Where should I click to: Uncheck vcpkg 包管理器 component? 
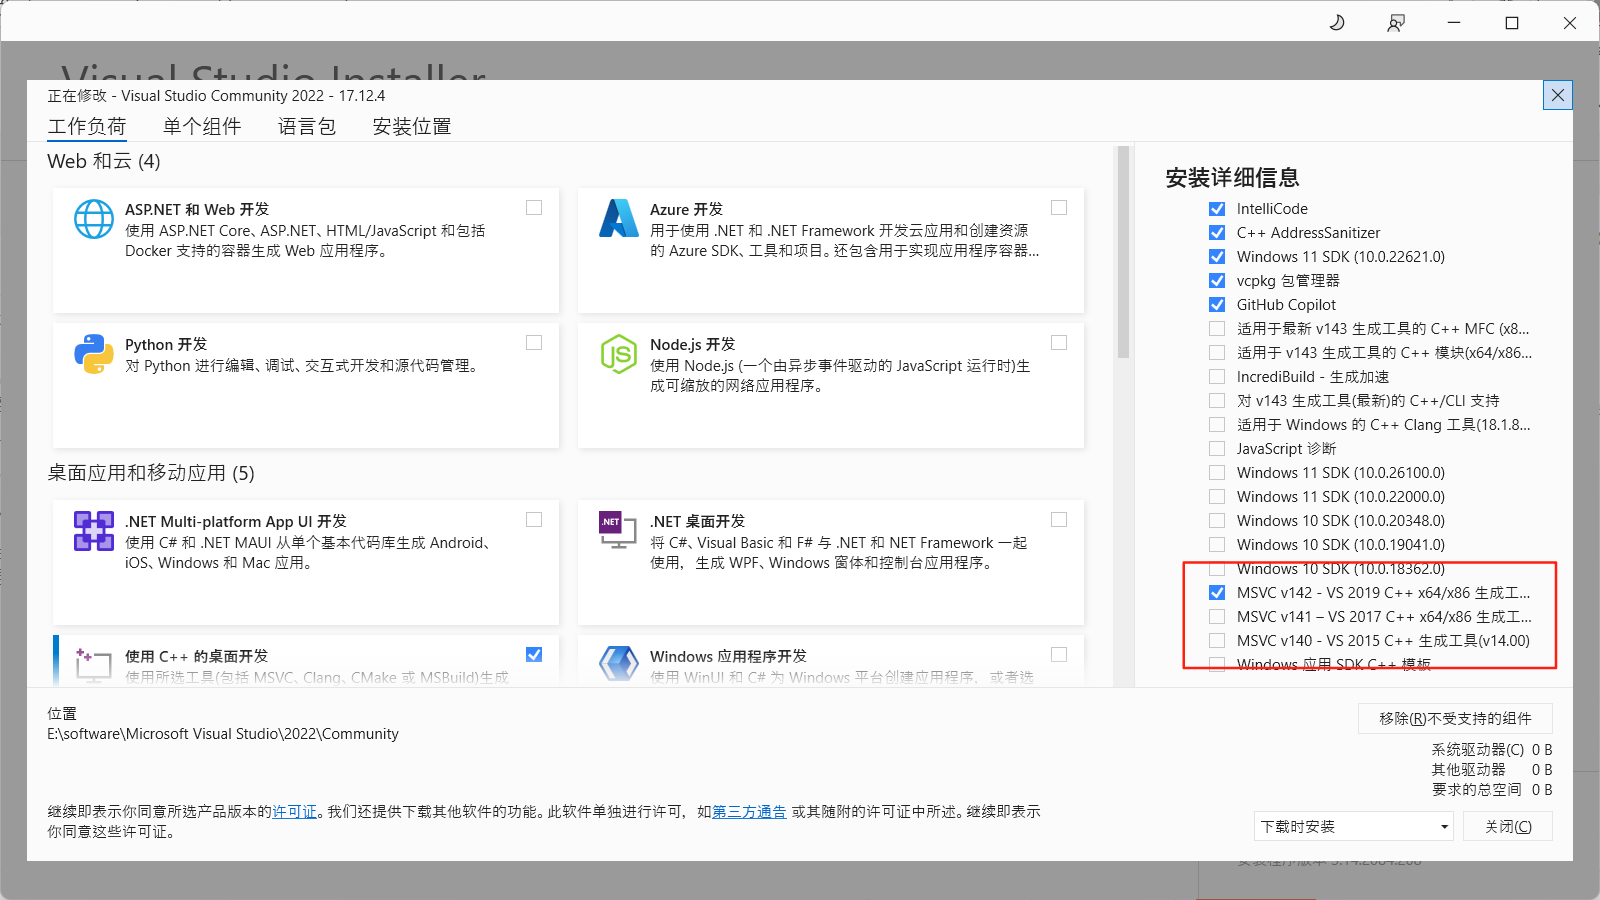click(1217, 281)
